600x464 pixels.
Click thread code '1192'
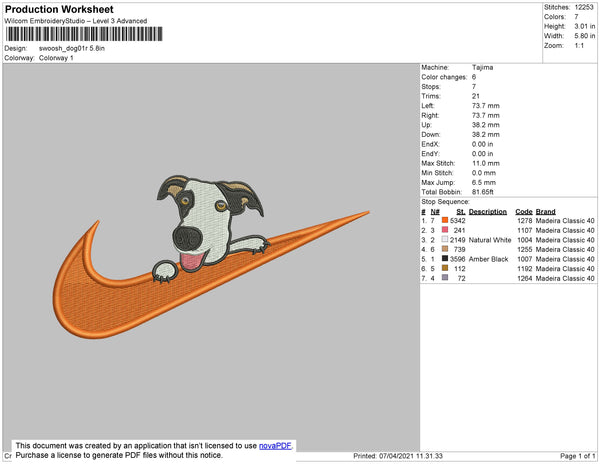pos(525,269)
